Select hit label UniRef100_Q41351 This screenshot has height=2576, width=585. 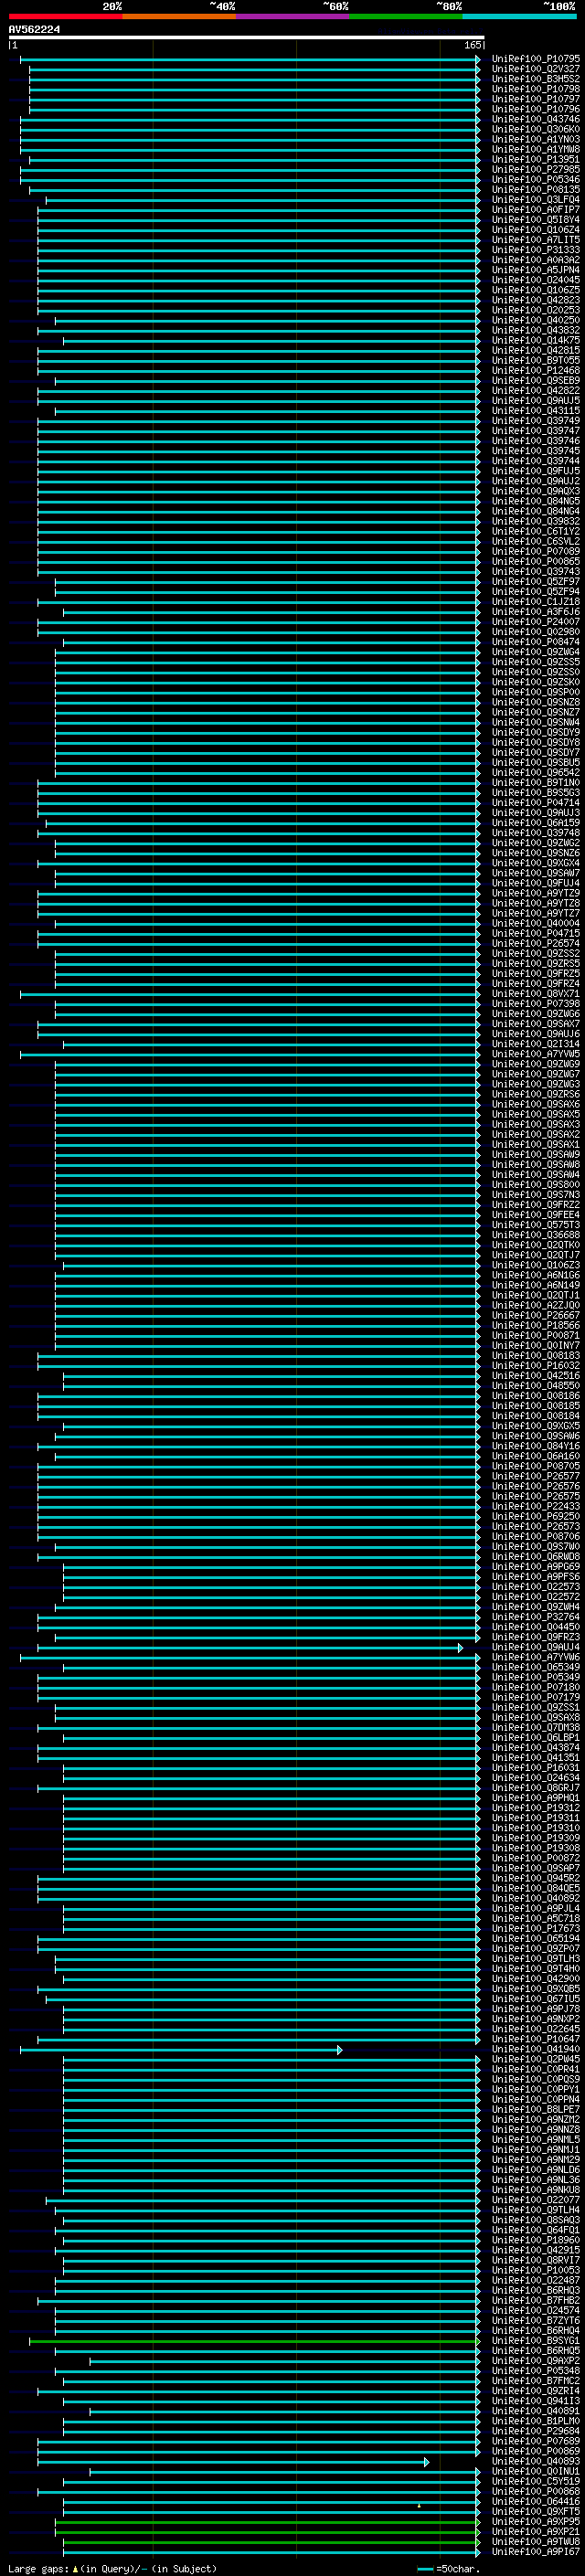[x=535, y=1757]
